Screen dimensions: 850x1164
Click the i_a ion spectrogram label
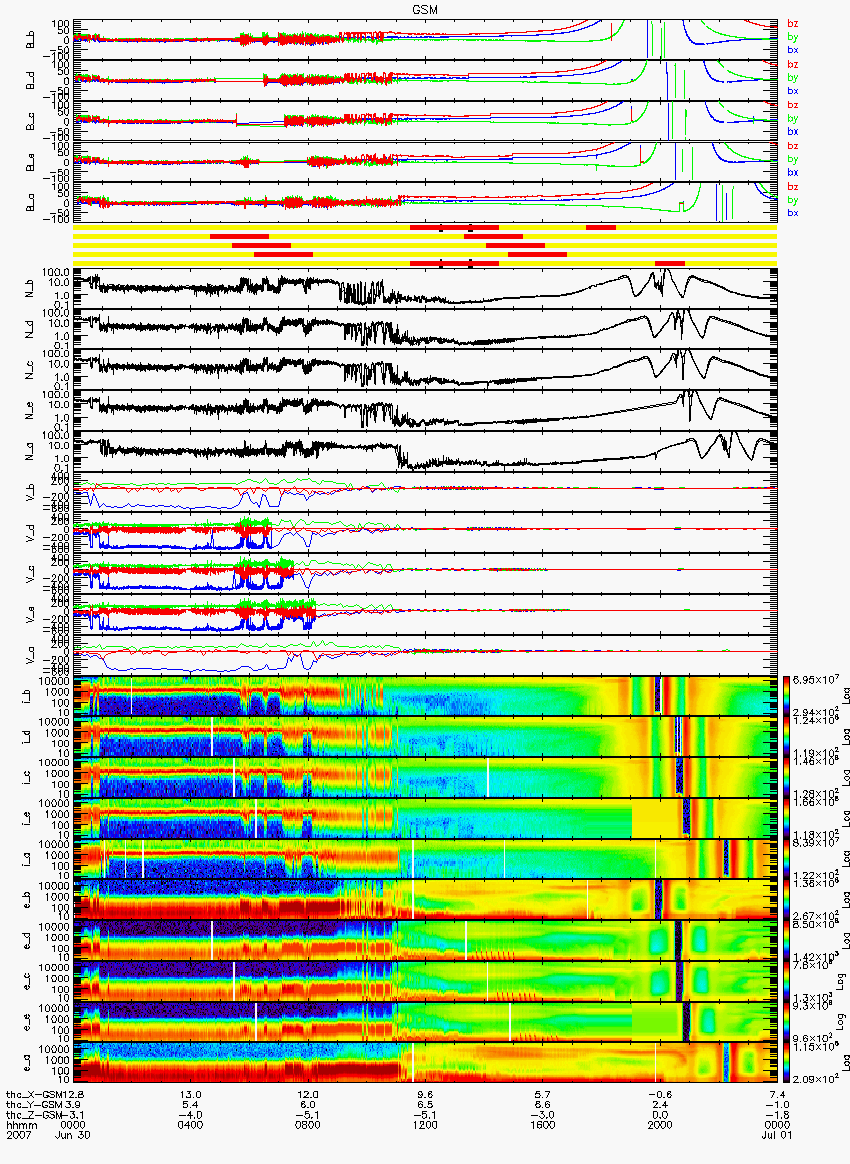[x=28, y=860]
